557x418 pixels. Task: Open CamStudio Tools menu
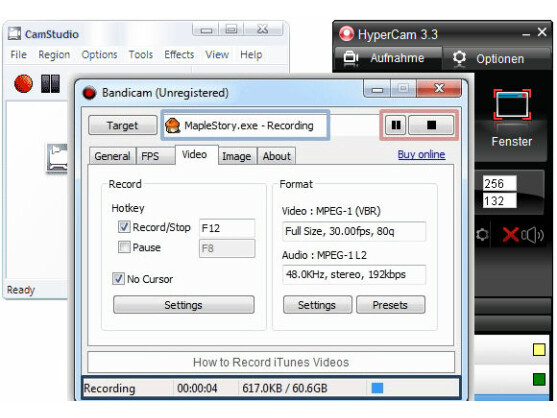(x=141, y=55)
